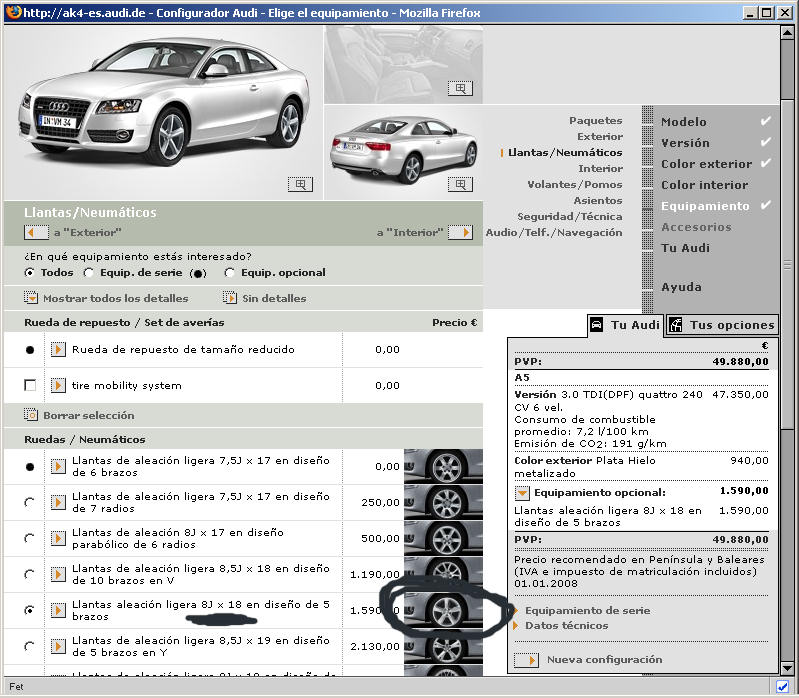
Task: Select the Todos radio option
Action: [x=30, y=273]
